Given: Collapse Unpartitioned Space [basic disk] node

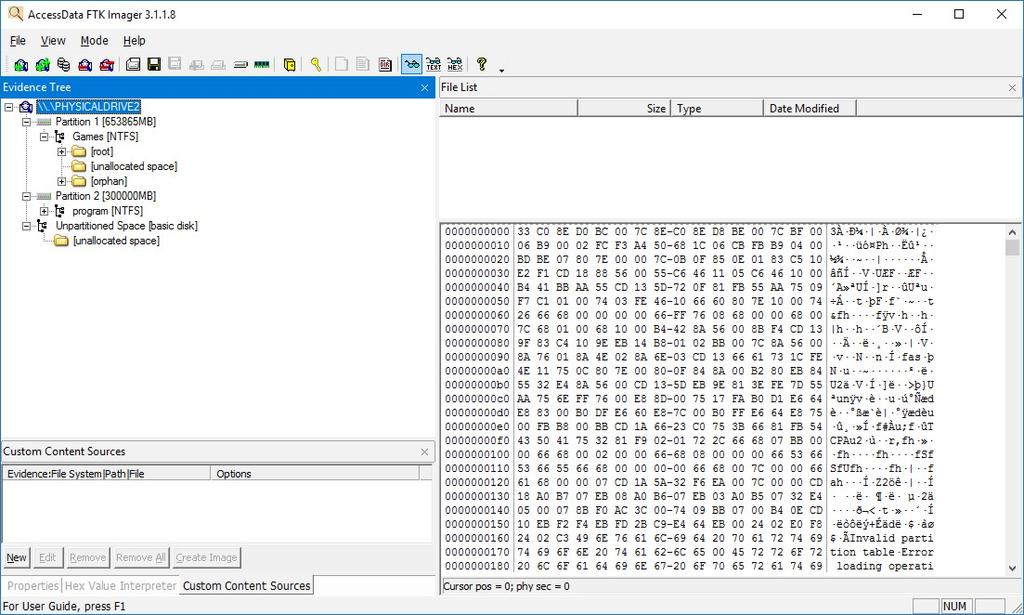Looking at the screenshot, I should [x=26, y=226].
